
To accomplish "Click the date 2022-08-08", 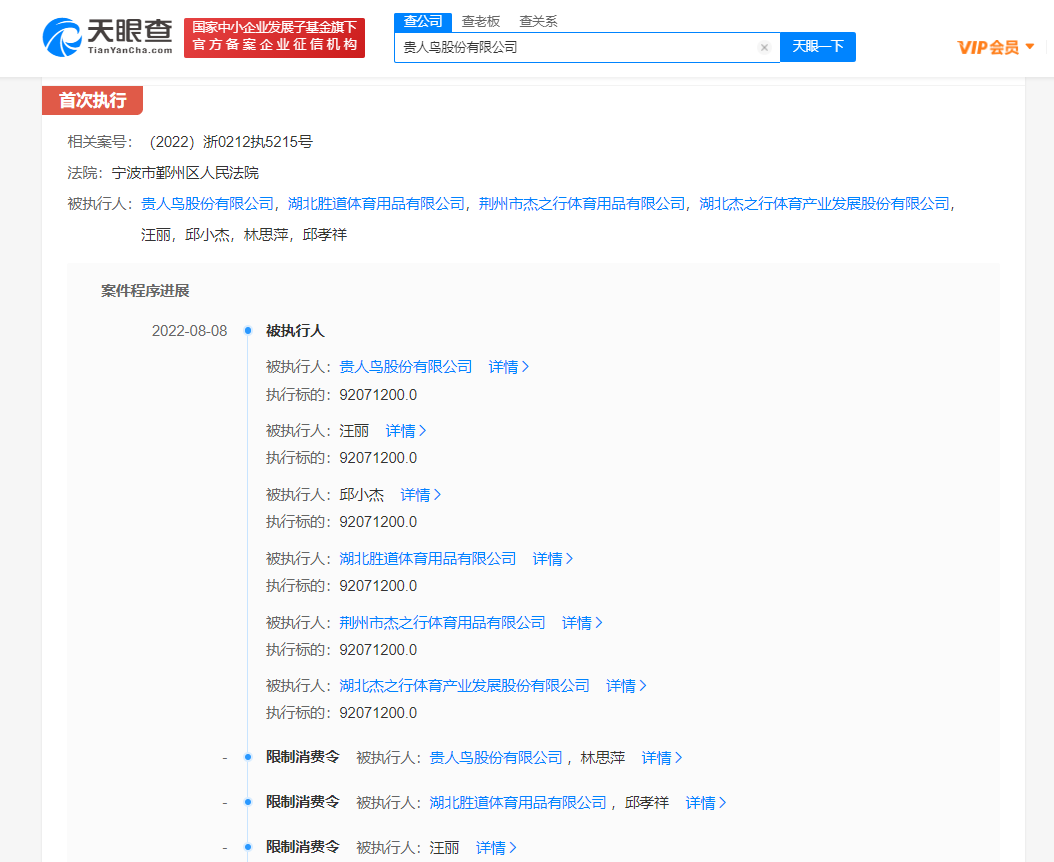I will [x=190, y=331].
